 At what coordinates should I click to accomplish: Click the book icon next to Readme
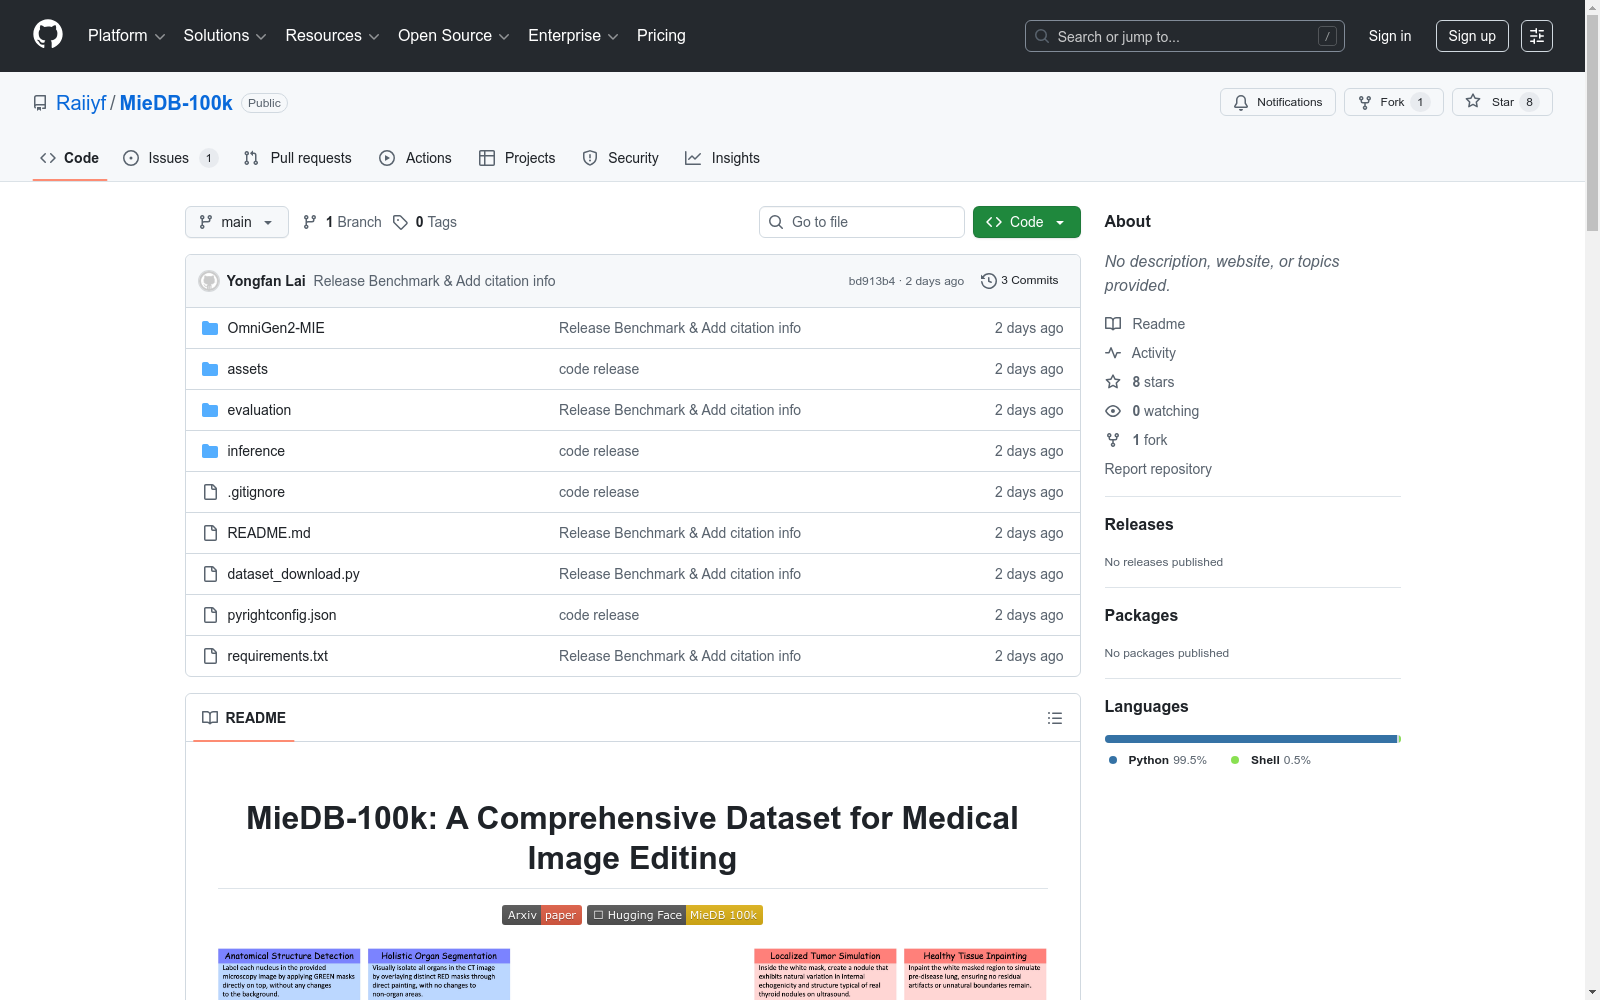(x=1113, y=324)
